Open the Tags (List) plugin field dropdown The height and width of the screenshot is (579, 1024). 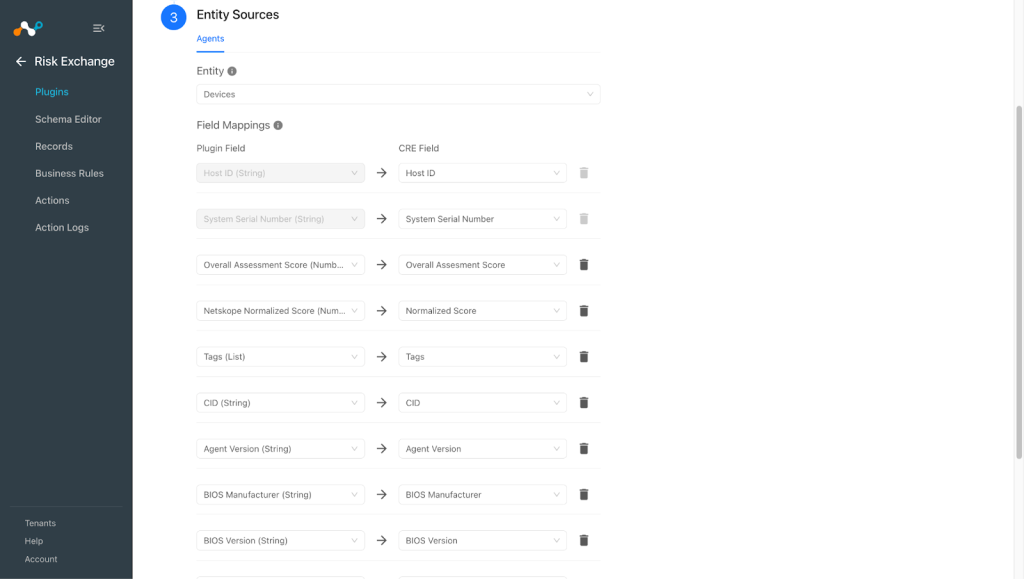pos(280,357)
